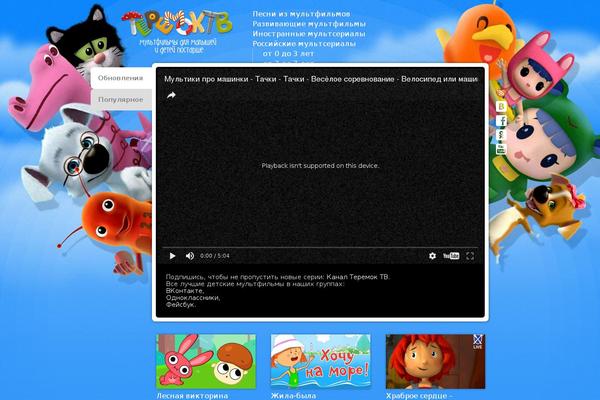Image resolution: width=600 pixels, height=400 pixels.
Task: Open the Odnoklassniki social icon
Action: tap(501, 135)
